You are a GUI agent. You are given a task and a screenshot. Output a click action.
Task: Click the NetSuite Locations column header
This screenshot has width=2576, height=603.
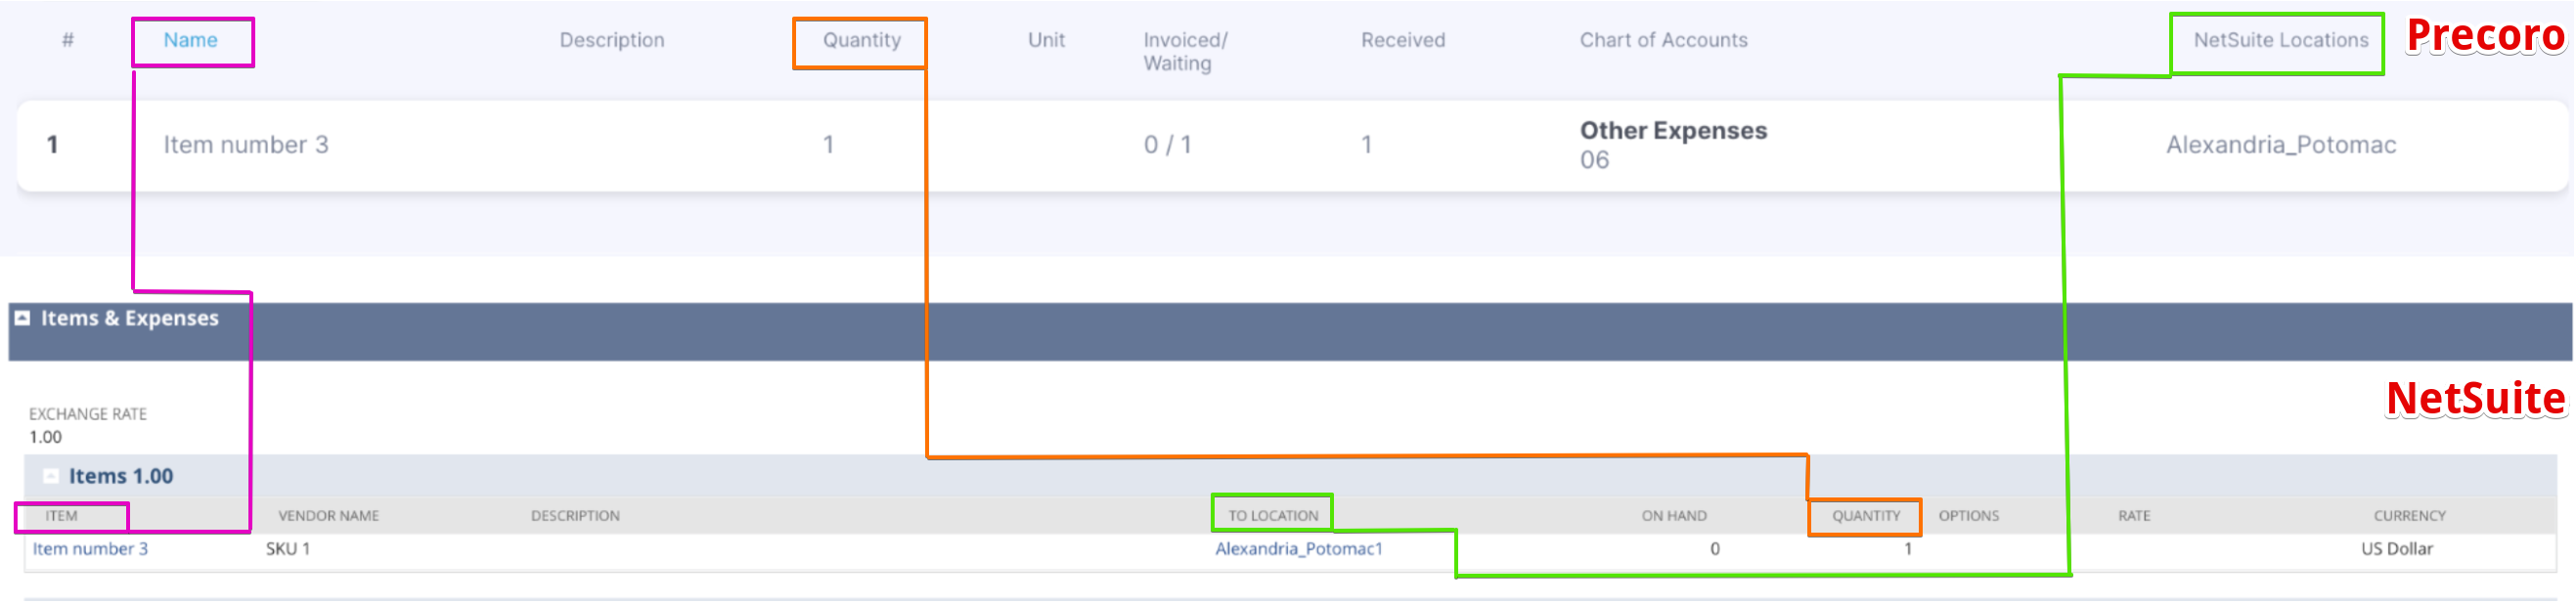(2277, 40)
